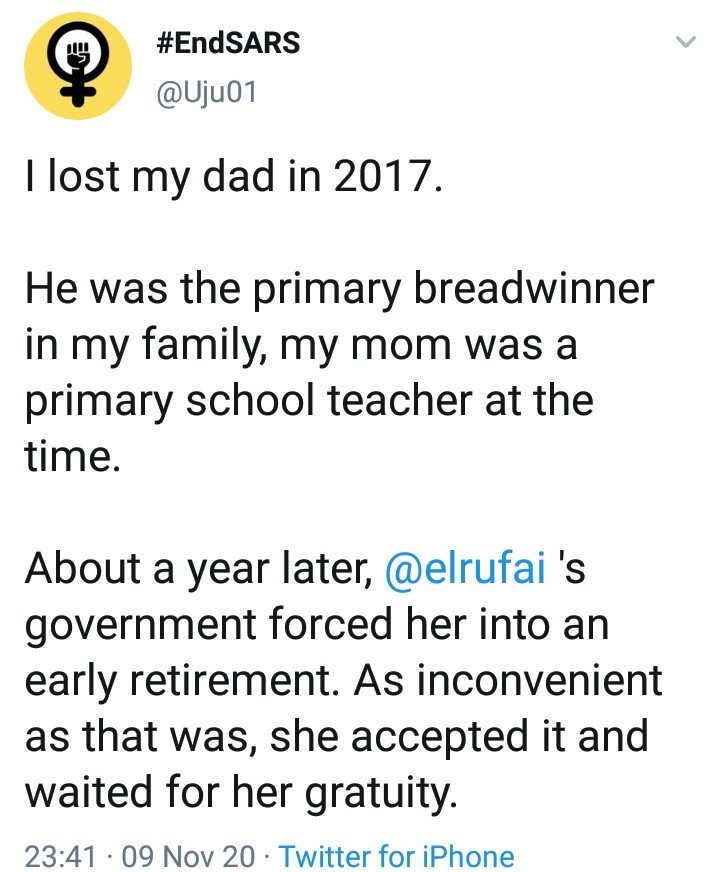Click the @Uju01 handle
Viewport: 720px width, 872px height.
(x=207, y=92)
